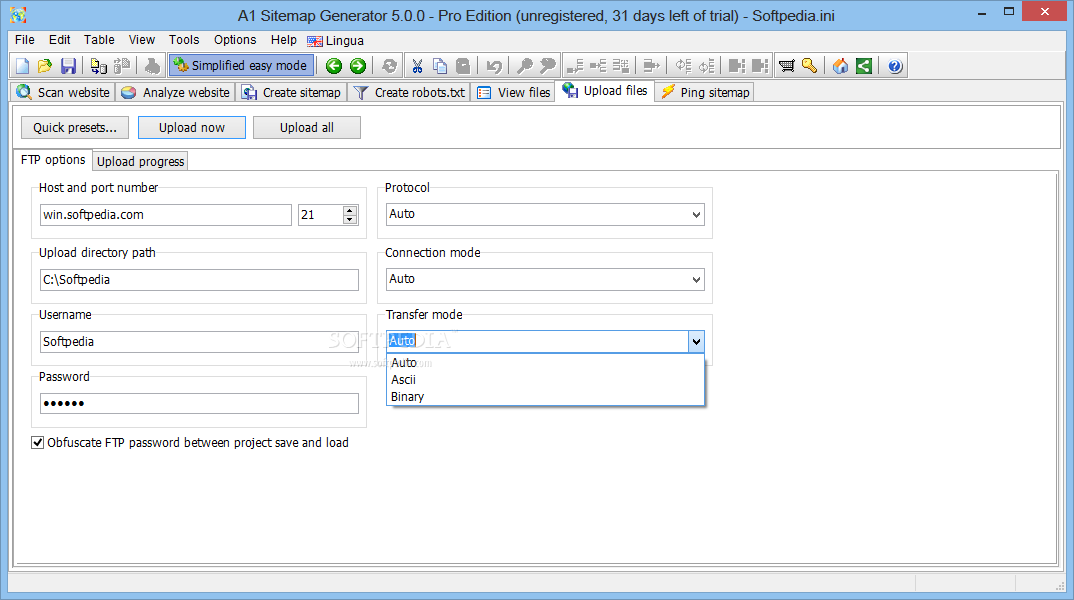Click the Password input field

199,403
